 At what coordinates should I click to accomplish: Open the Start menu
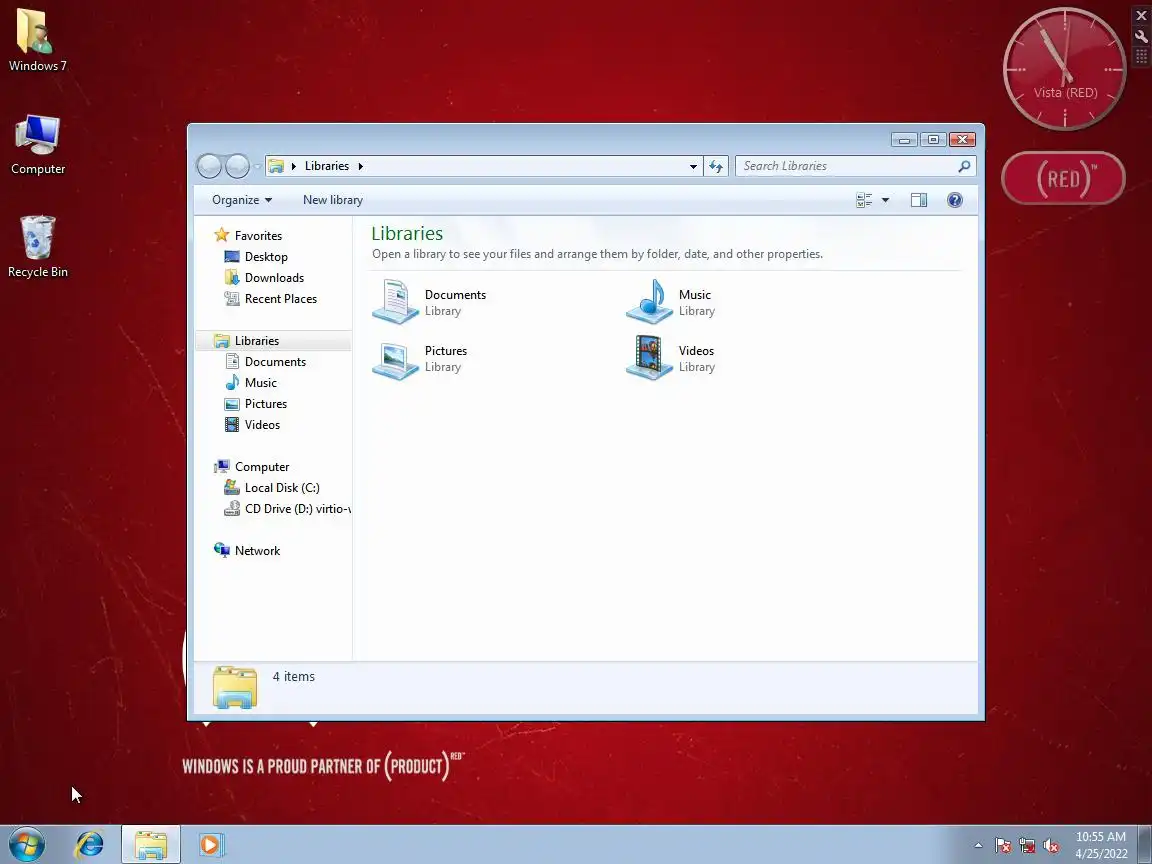click(x=26, y=845)
